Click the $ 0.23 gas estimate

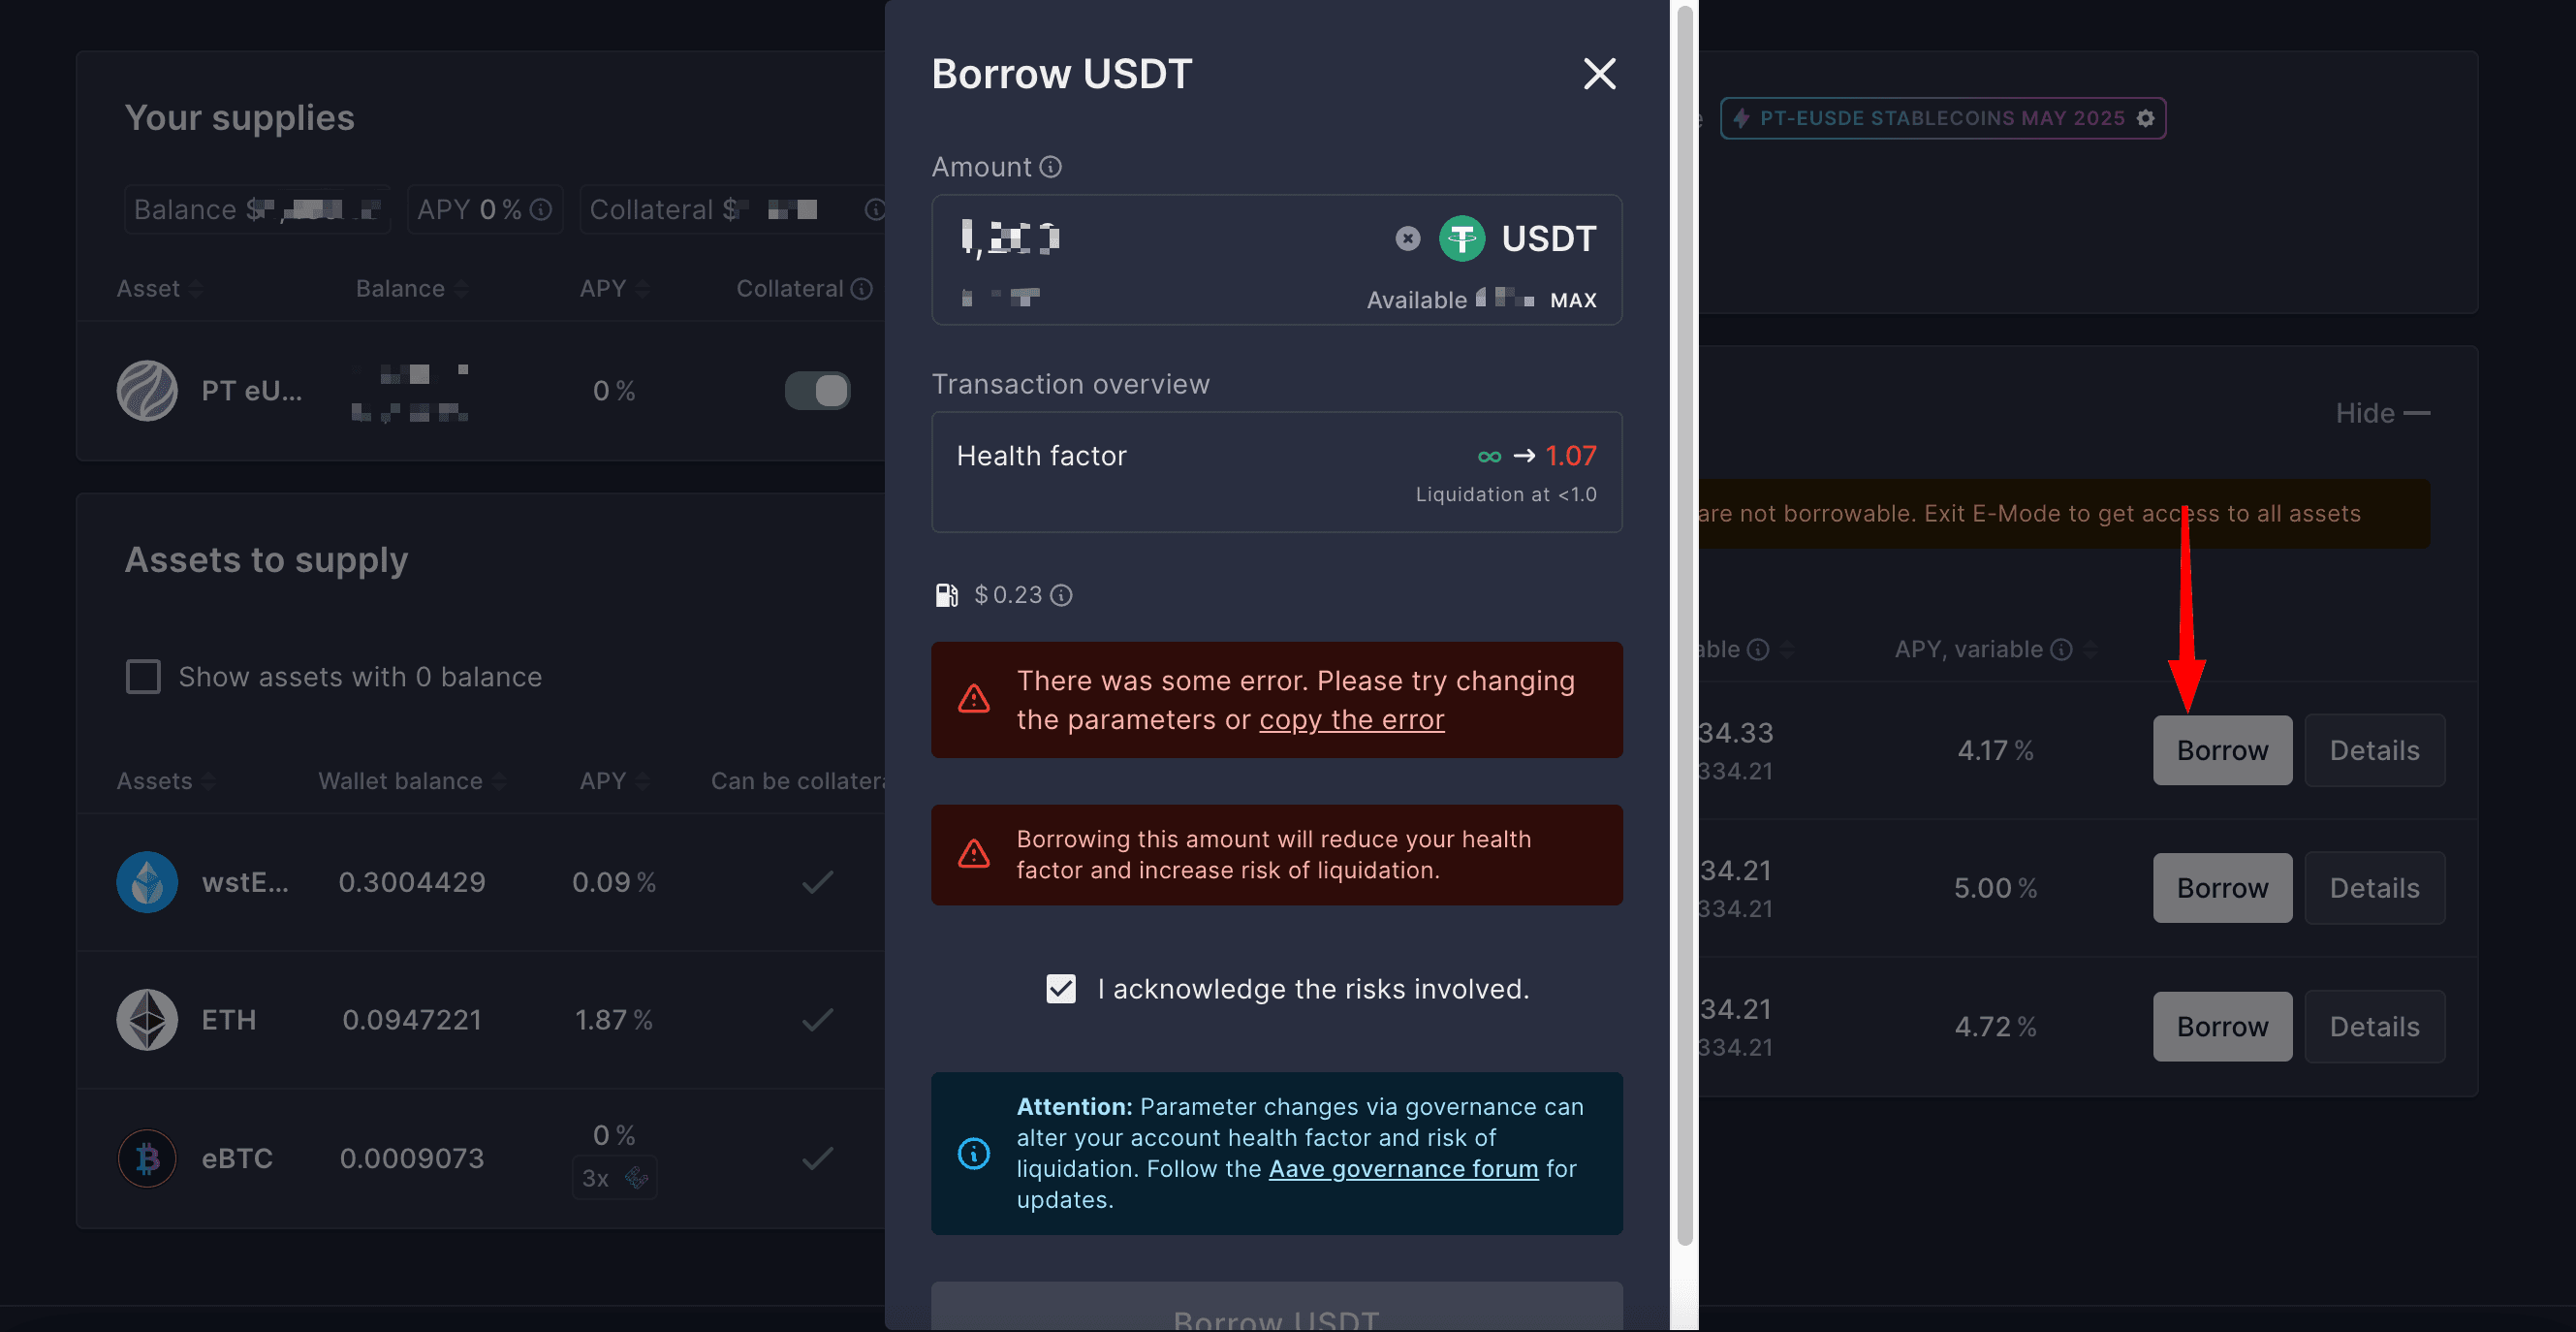click(x=1008, y=596)
